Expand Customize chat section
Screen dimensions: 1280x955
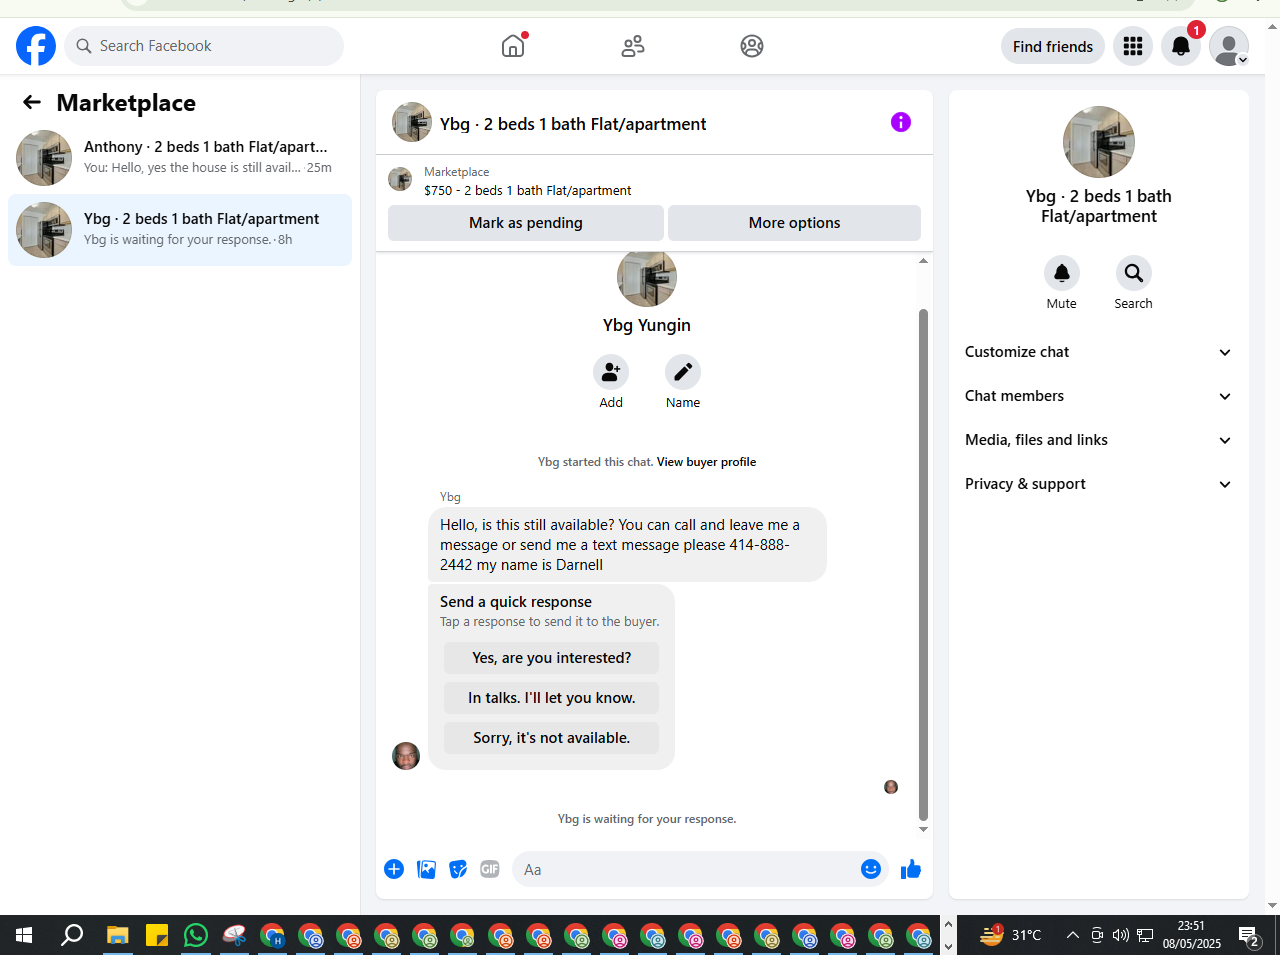1099,352
